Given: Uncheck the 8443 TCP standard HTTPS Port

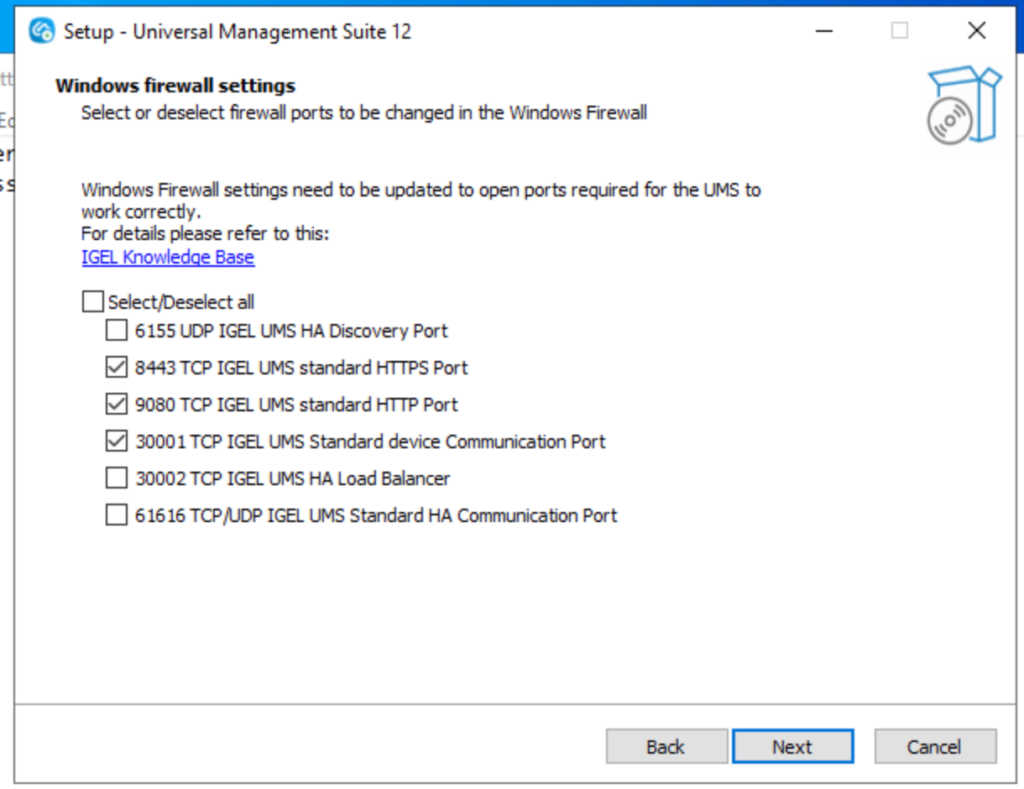Looking at the screenshot, I should [x=117, y=368].
